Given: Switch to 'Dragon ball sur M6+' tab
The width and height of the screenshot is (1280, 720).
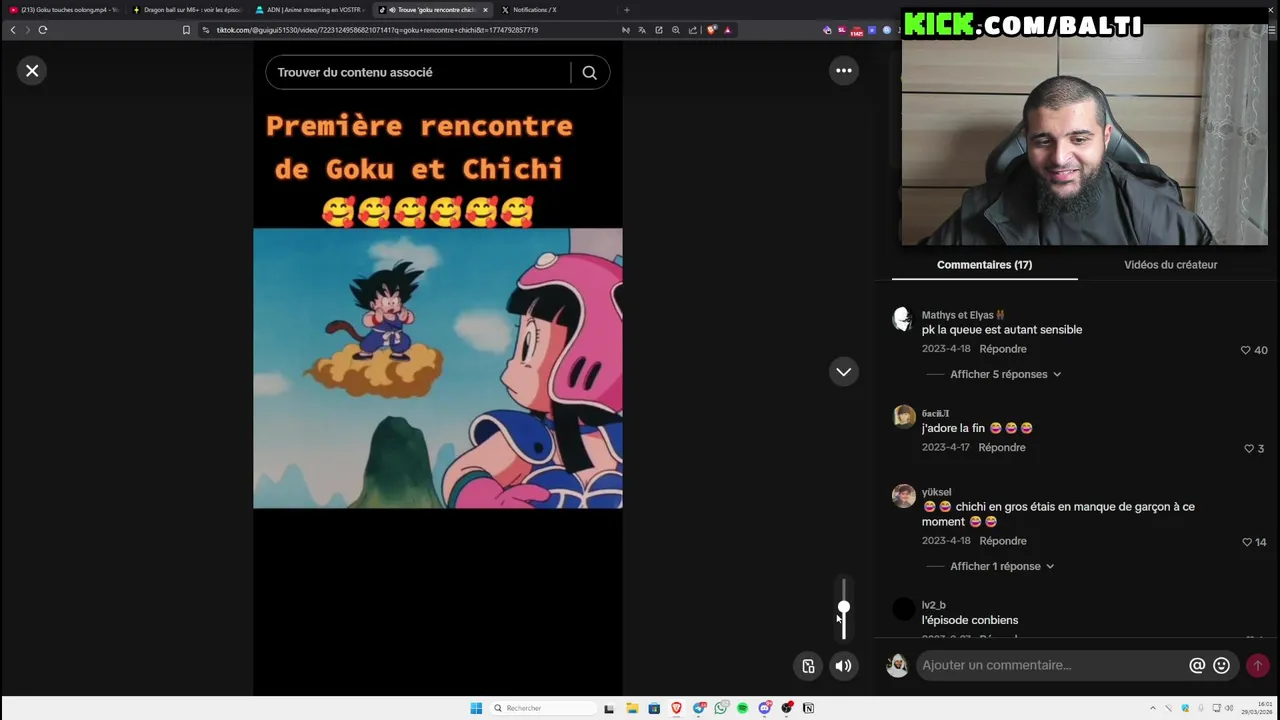Looking at the screenshot, I should (187, 10).
